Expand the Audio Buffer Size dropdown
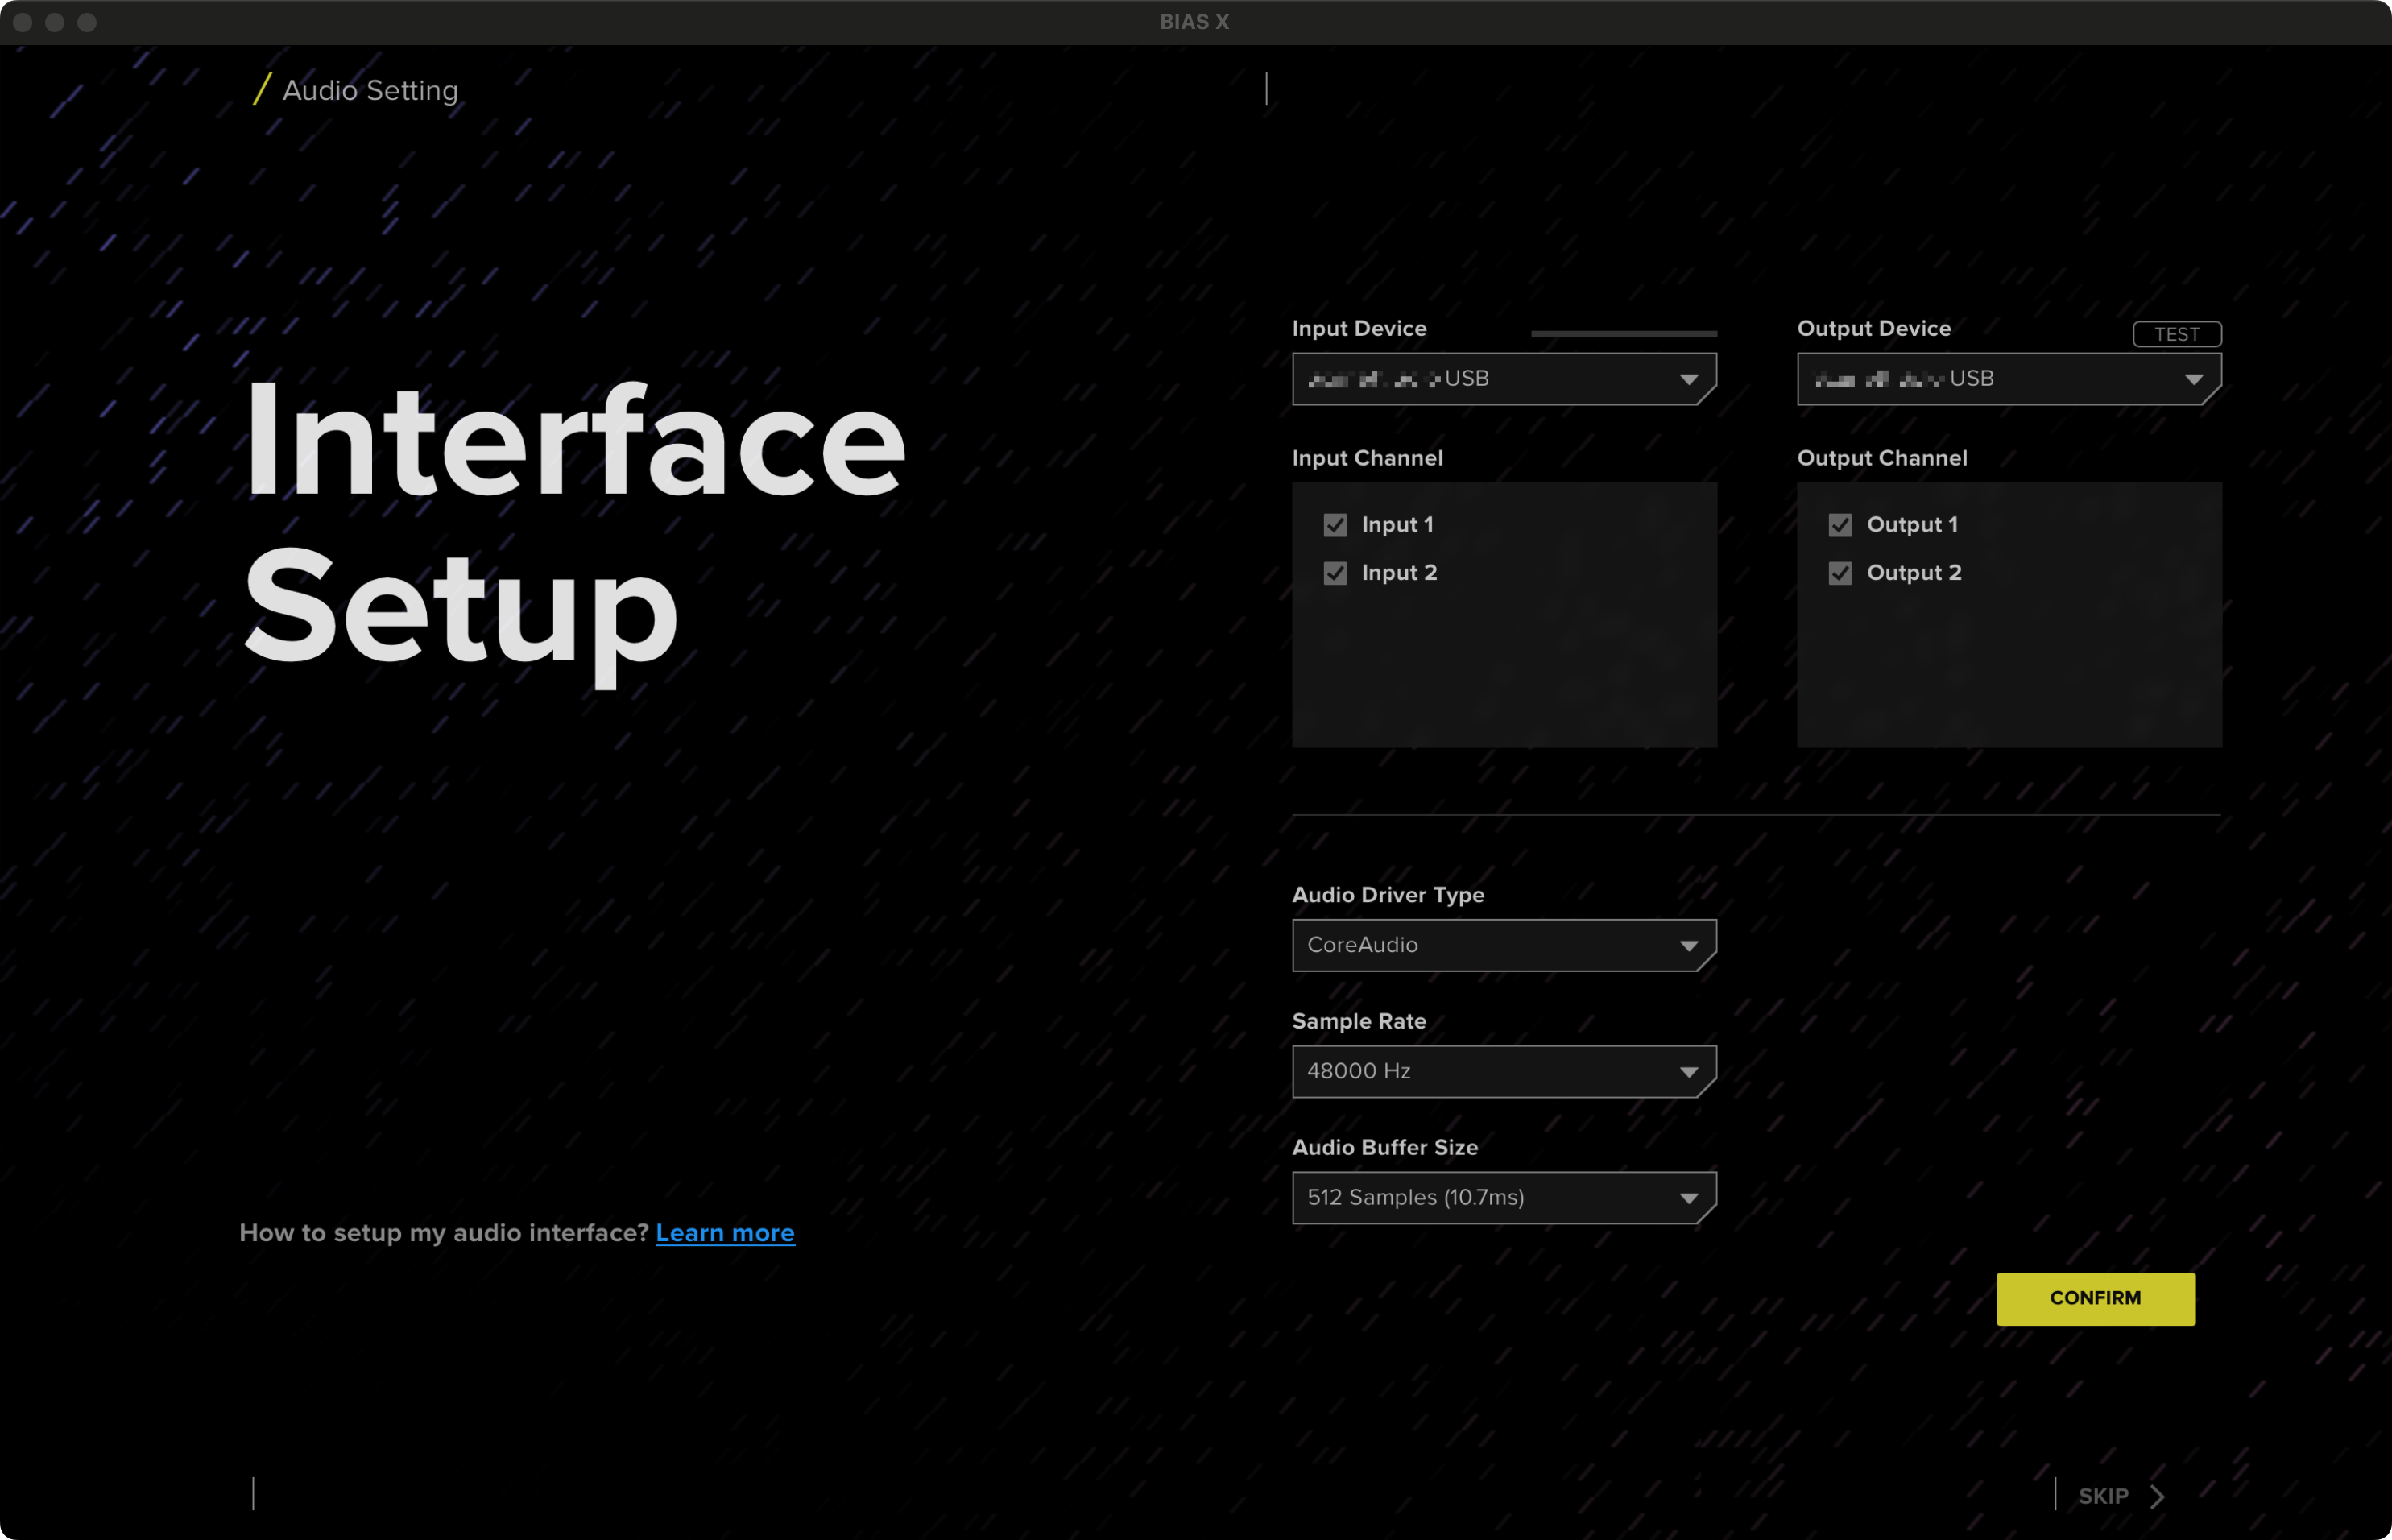Screen dimensions: 2392x1540 1502,1197
